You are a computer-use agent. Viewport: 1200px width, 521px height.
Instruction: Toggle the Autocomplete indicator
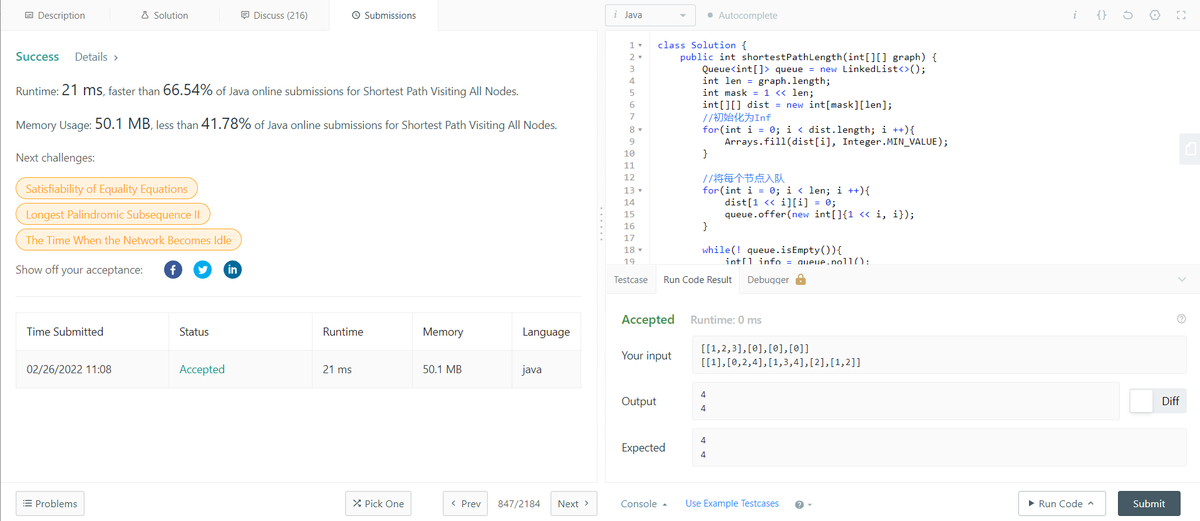(x=742, y=16)
